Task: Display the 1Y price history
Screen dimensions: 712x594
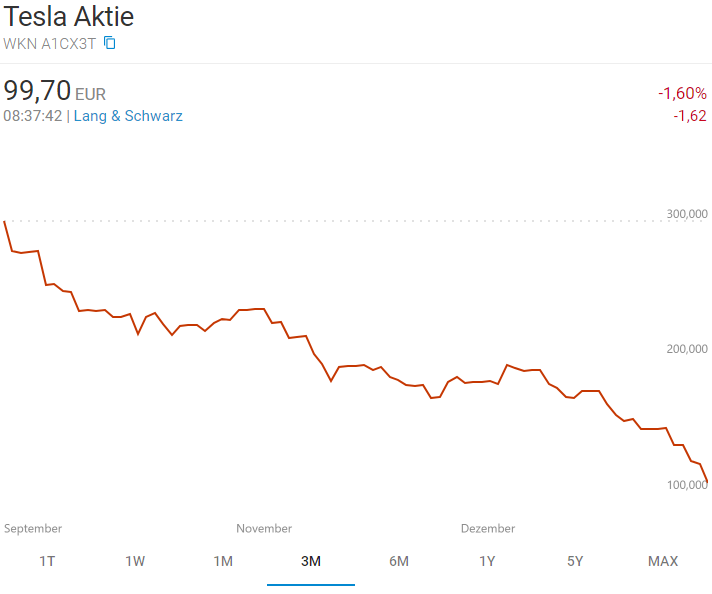Action: (x=487, y=561)
